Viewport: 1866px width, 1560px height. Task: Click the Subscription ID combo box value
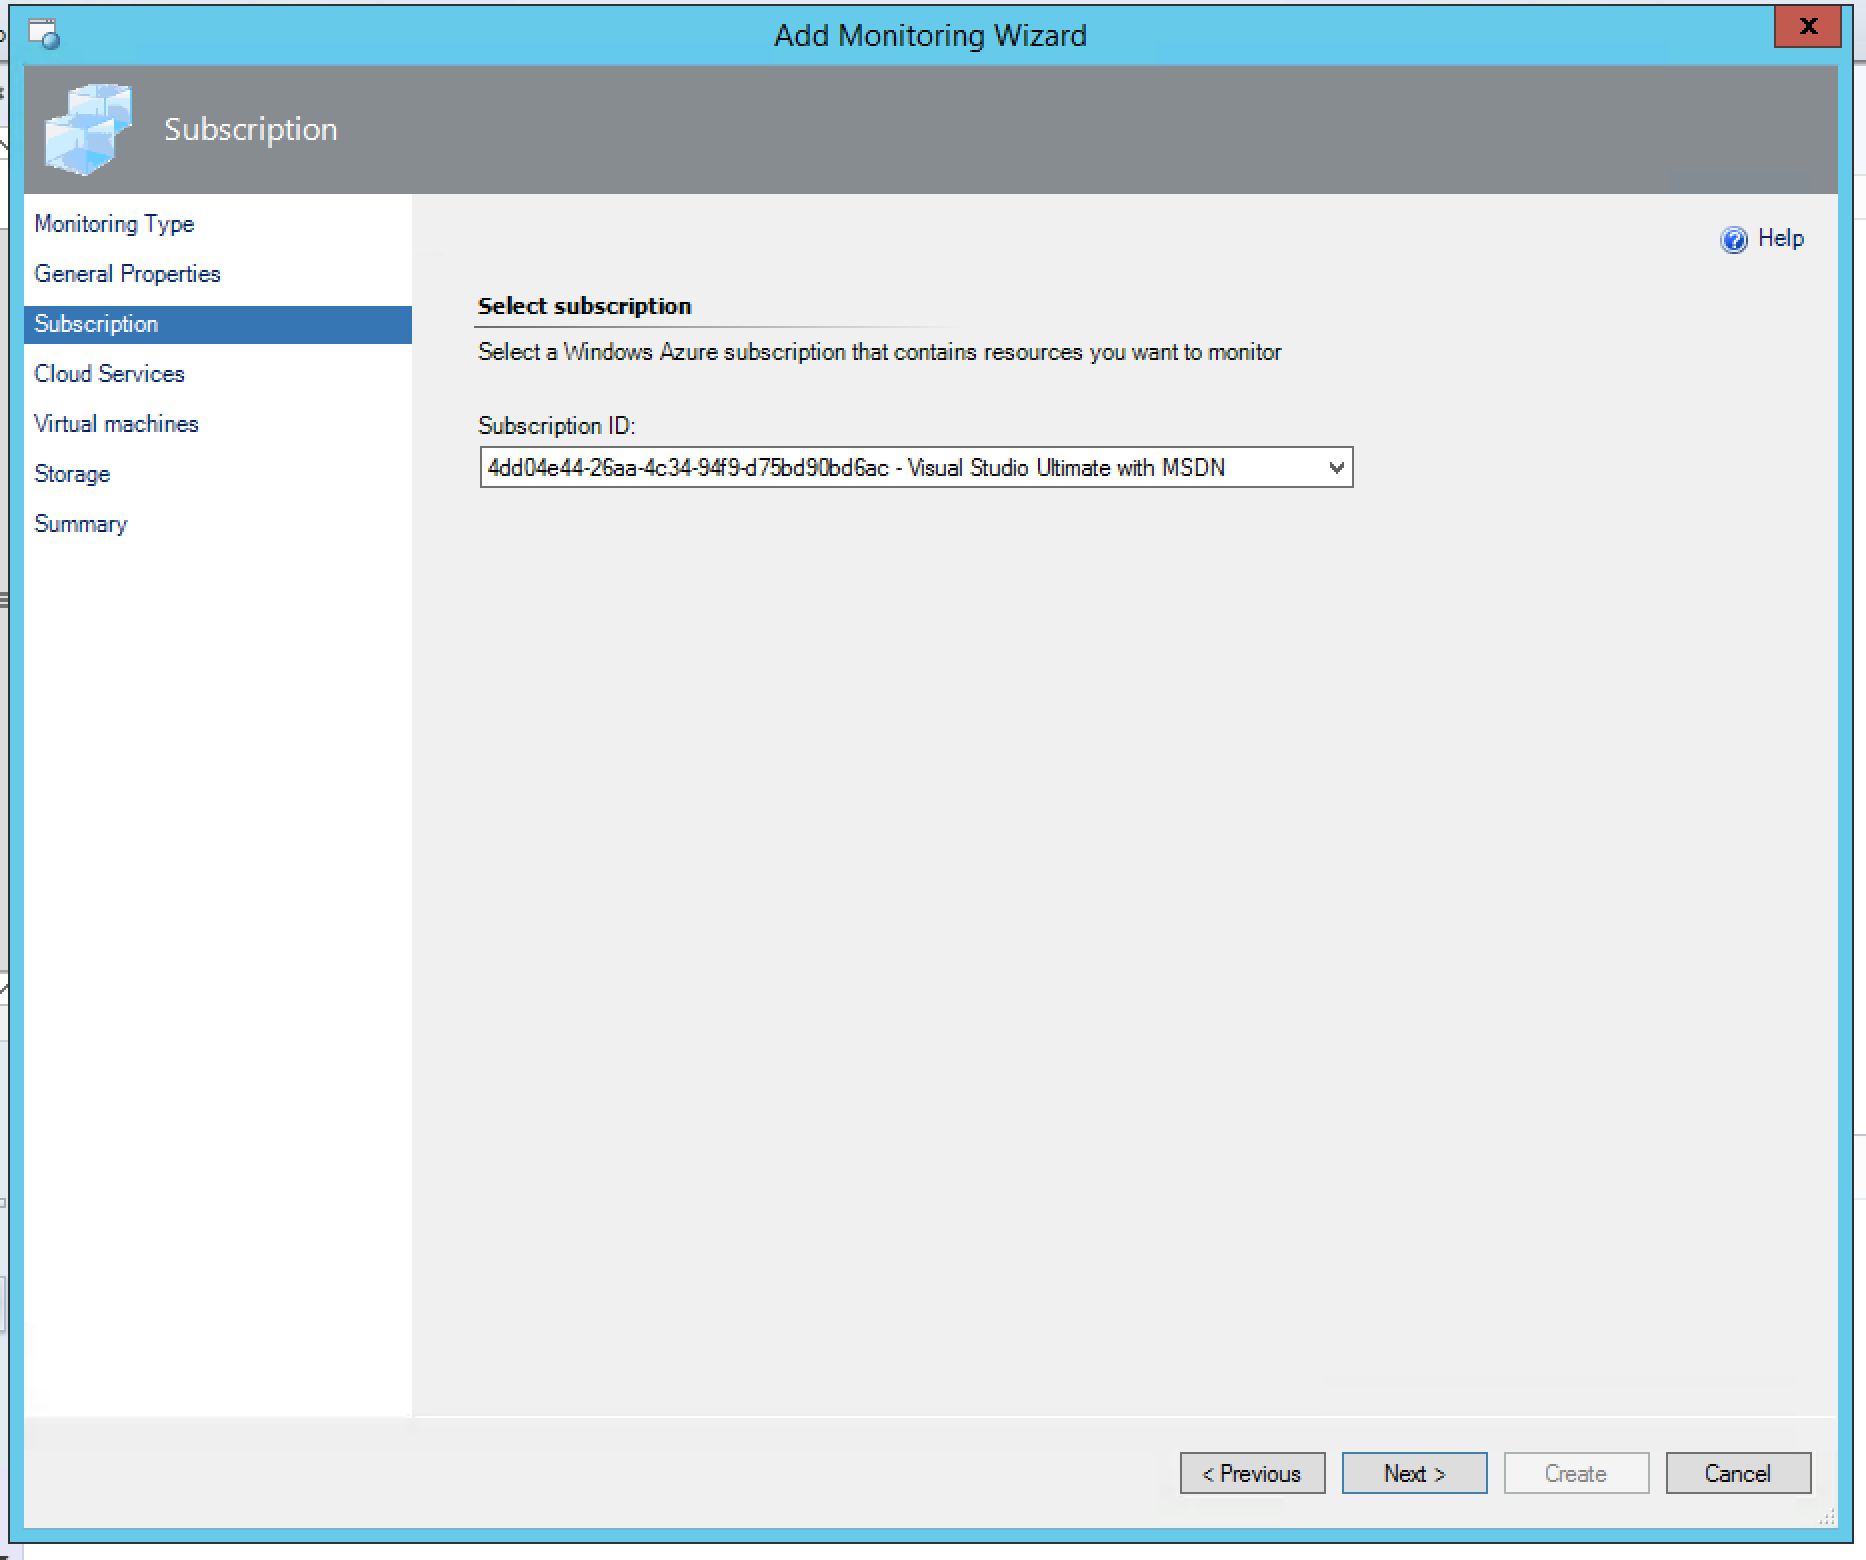[x=856, y=468]
